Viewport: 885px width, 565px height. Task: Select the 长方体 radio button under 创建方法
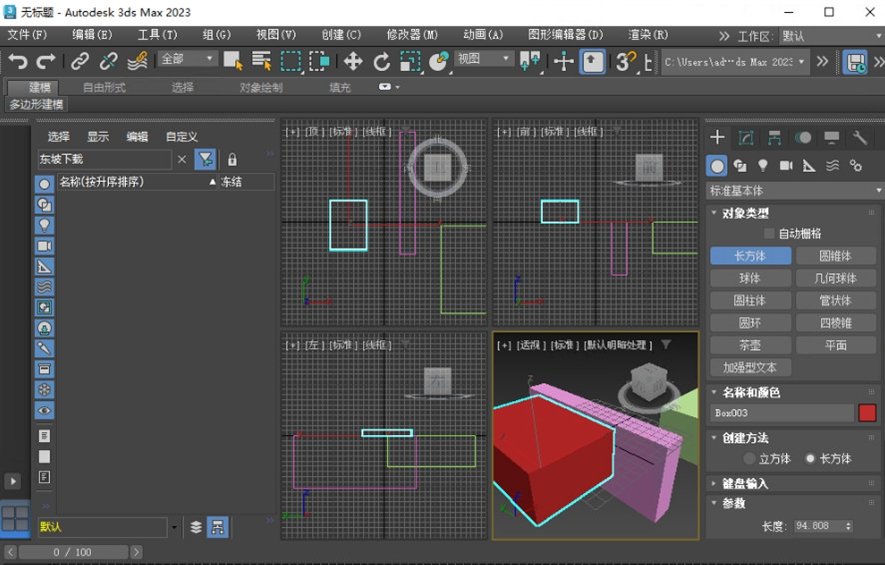pos(810,458)
